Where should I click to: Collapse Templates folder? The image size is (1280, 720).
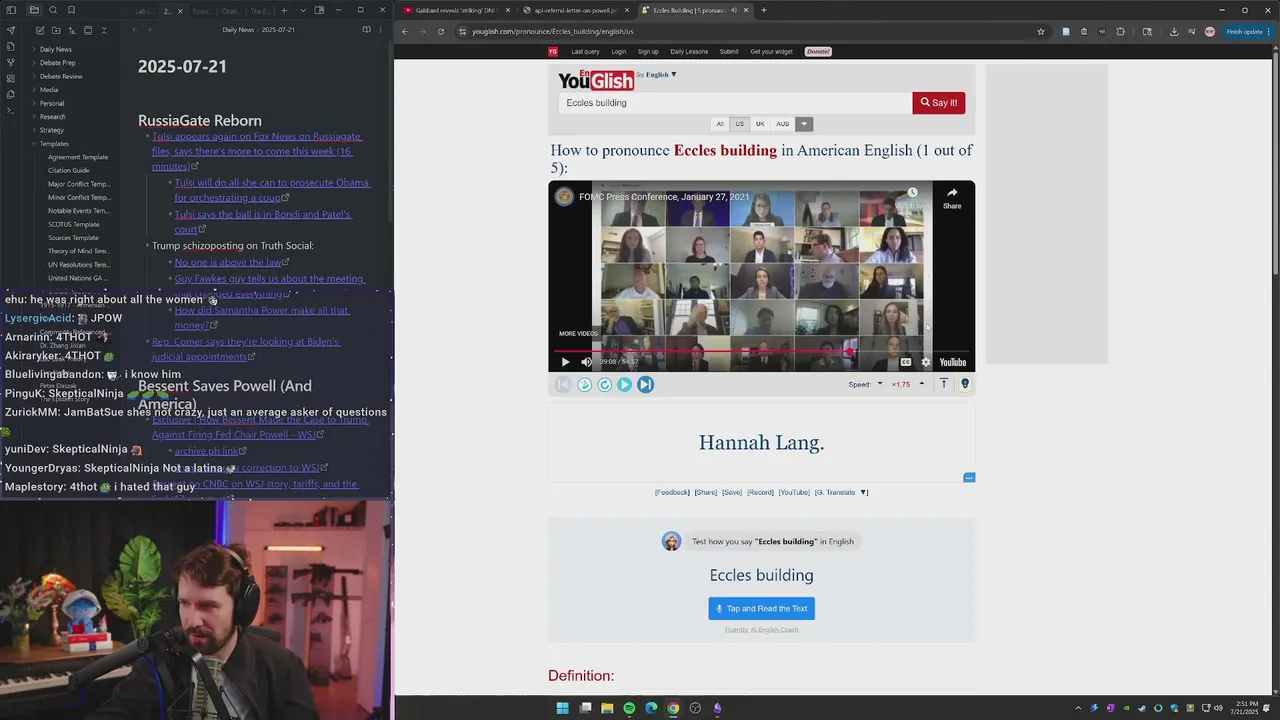[54, 144]
